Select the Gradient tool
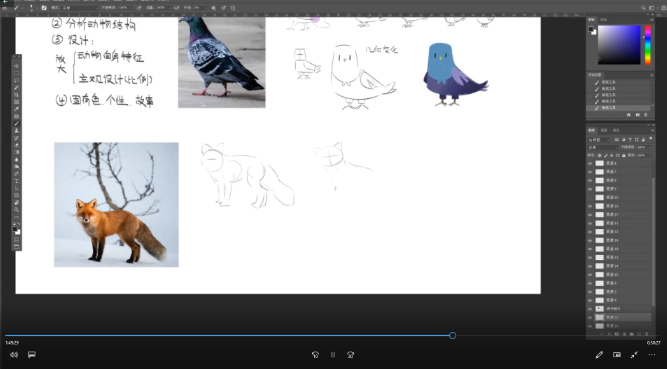The width and height of the screenshot is (667, 369). [x=17, y=152]
